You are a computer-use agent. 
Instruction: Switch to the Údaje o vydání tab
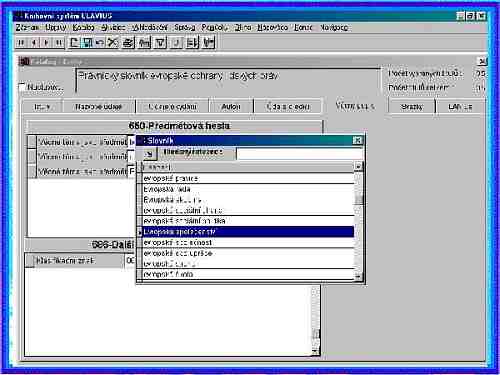coord(172,107)
